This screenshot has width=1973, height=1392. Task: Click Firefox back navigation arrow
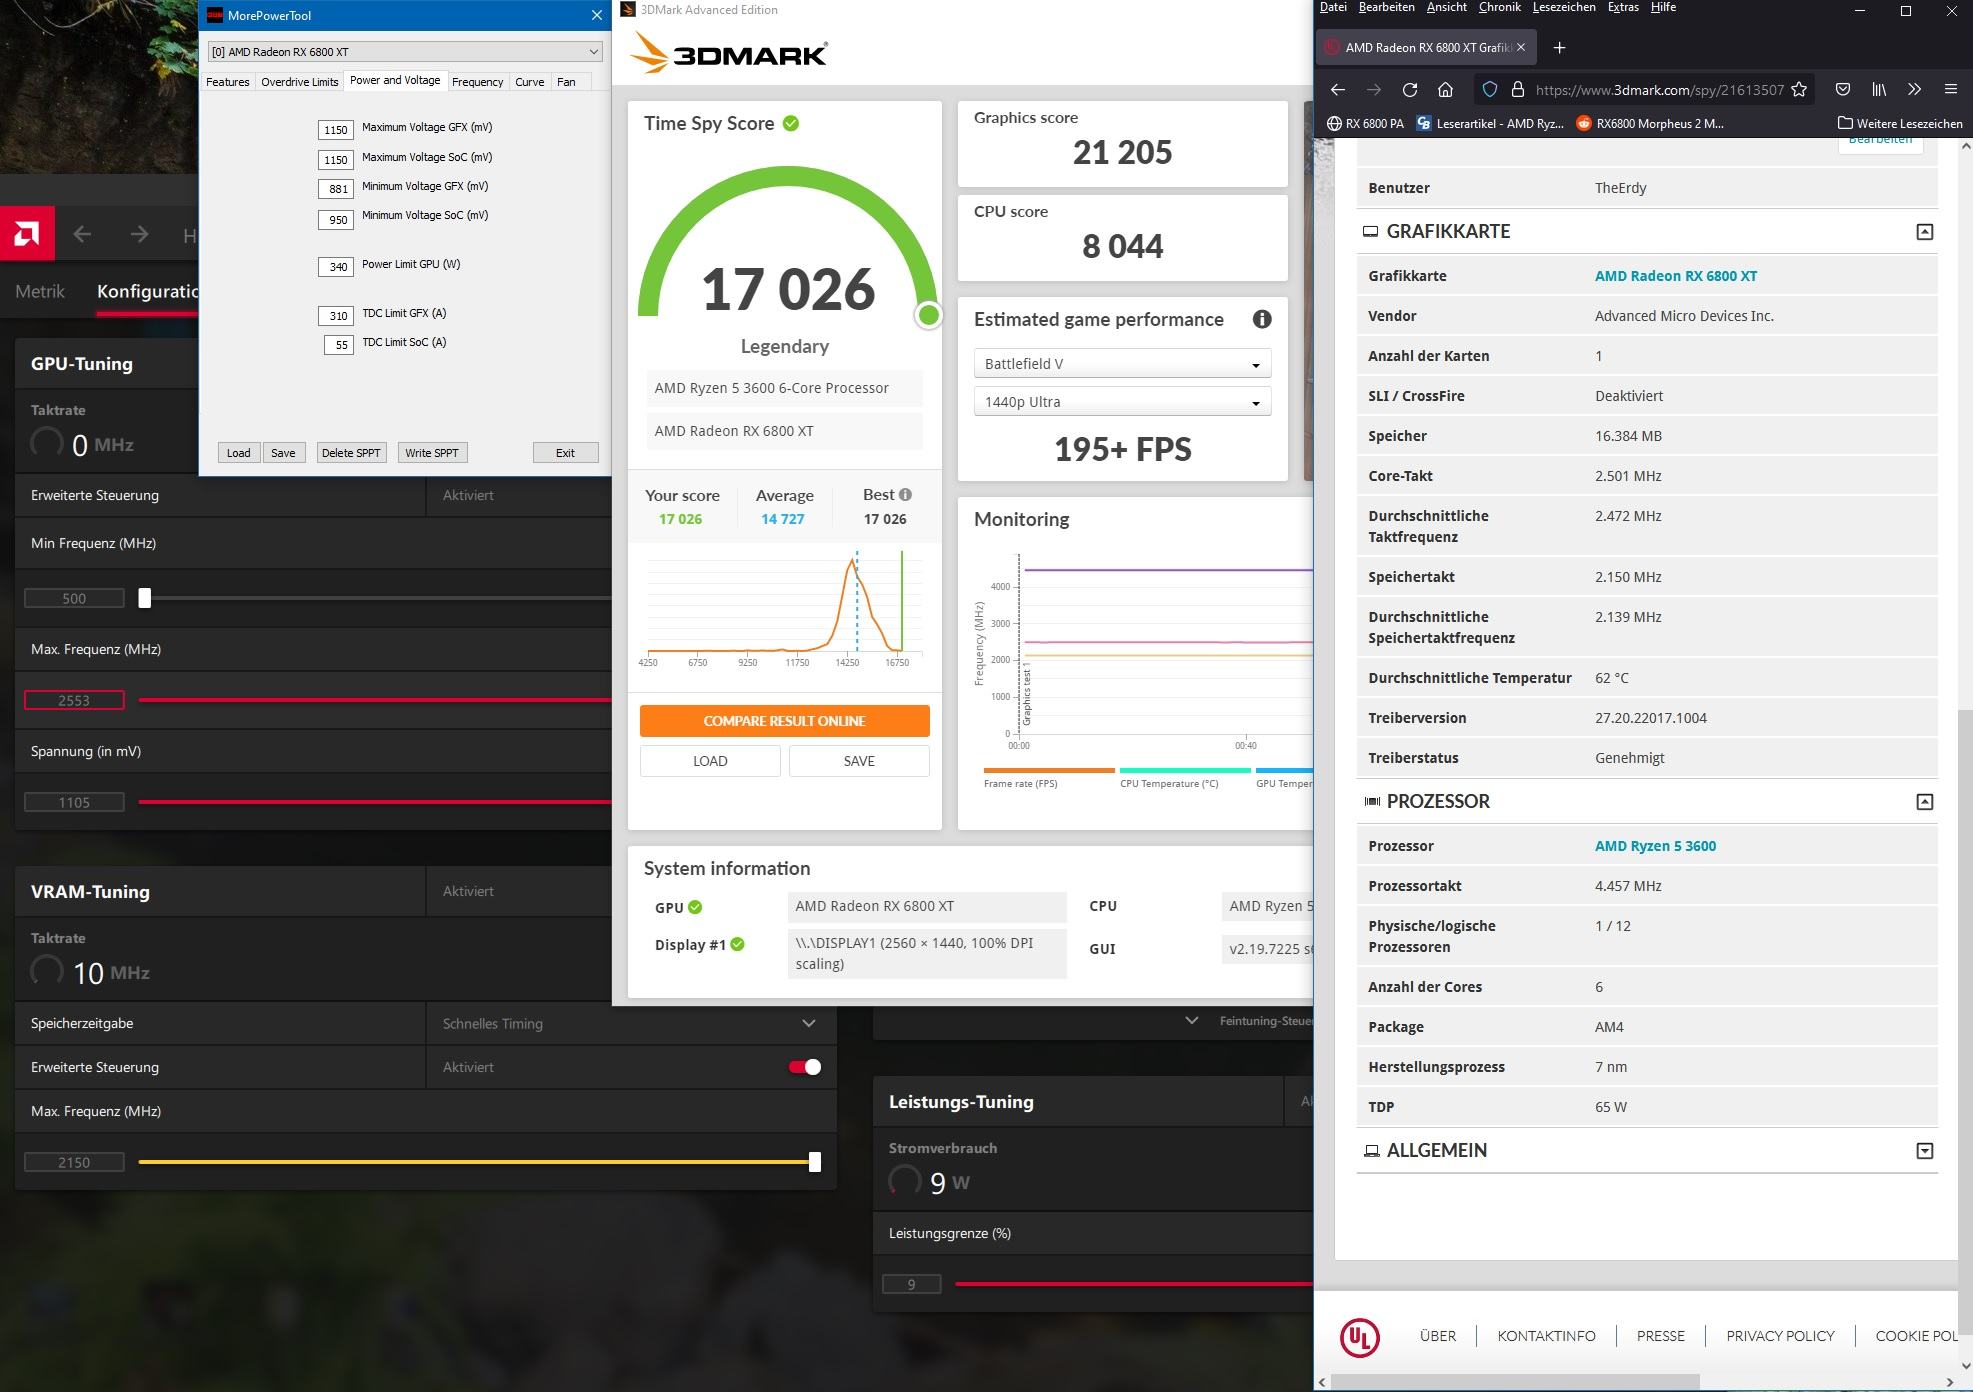1337,90
